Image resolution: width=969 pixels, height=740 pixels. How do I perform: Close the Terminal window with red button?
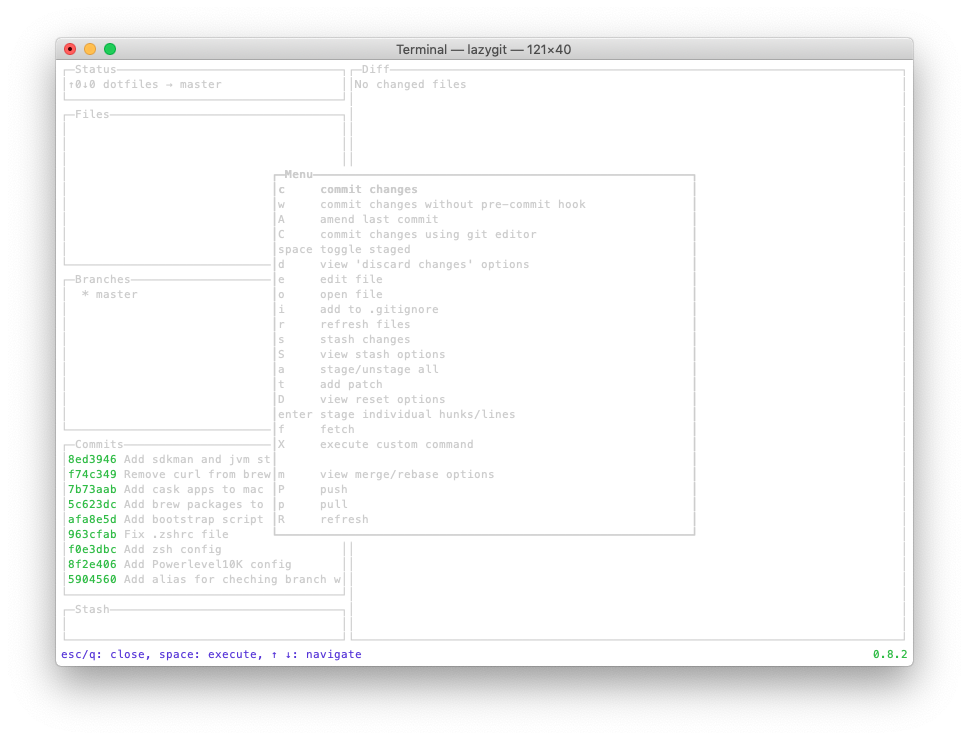click(70, 49)
